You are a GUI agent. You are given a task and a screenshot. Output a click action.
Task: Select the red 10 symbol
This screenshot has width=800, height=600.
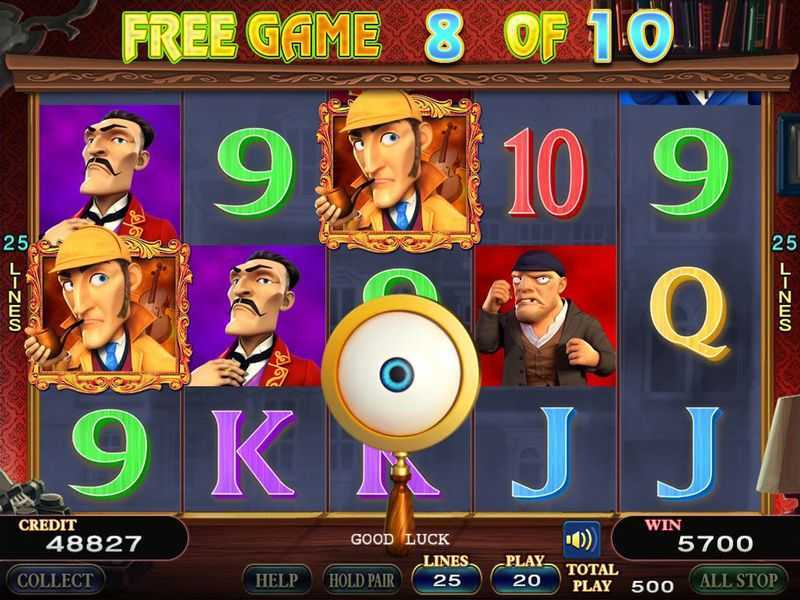click(545, 173)
